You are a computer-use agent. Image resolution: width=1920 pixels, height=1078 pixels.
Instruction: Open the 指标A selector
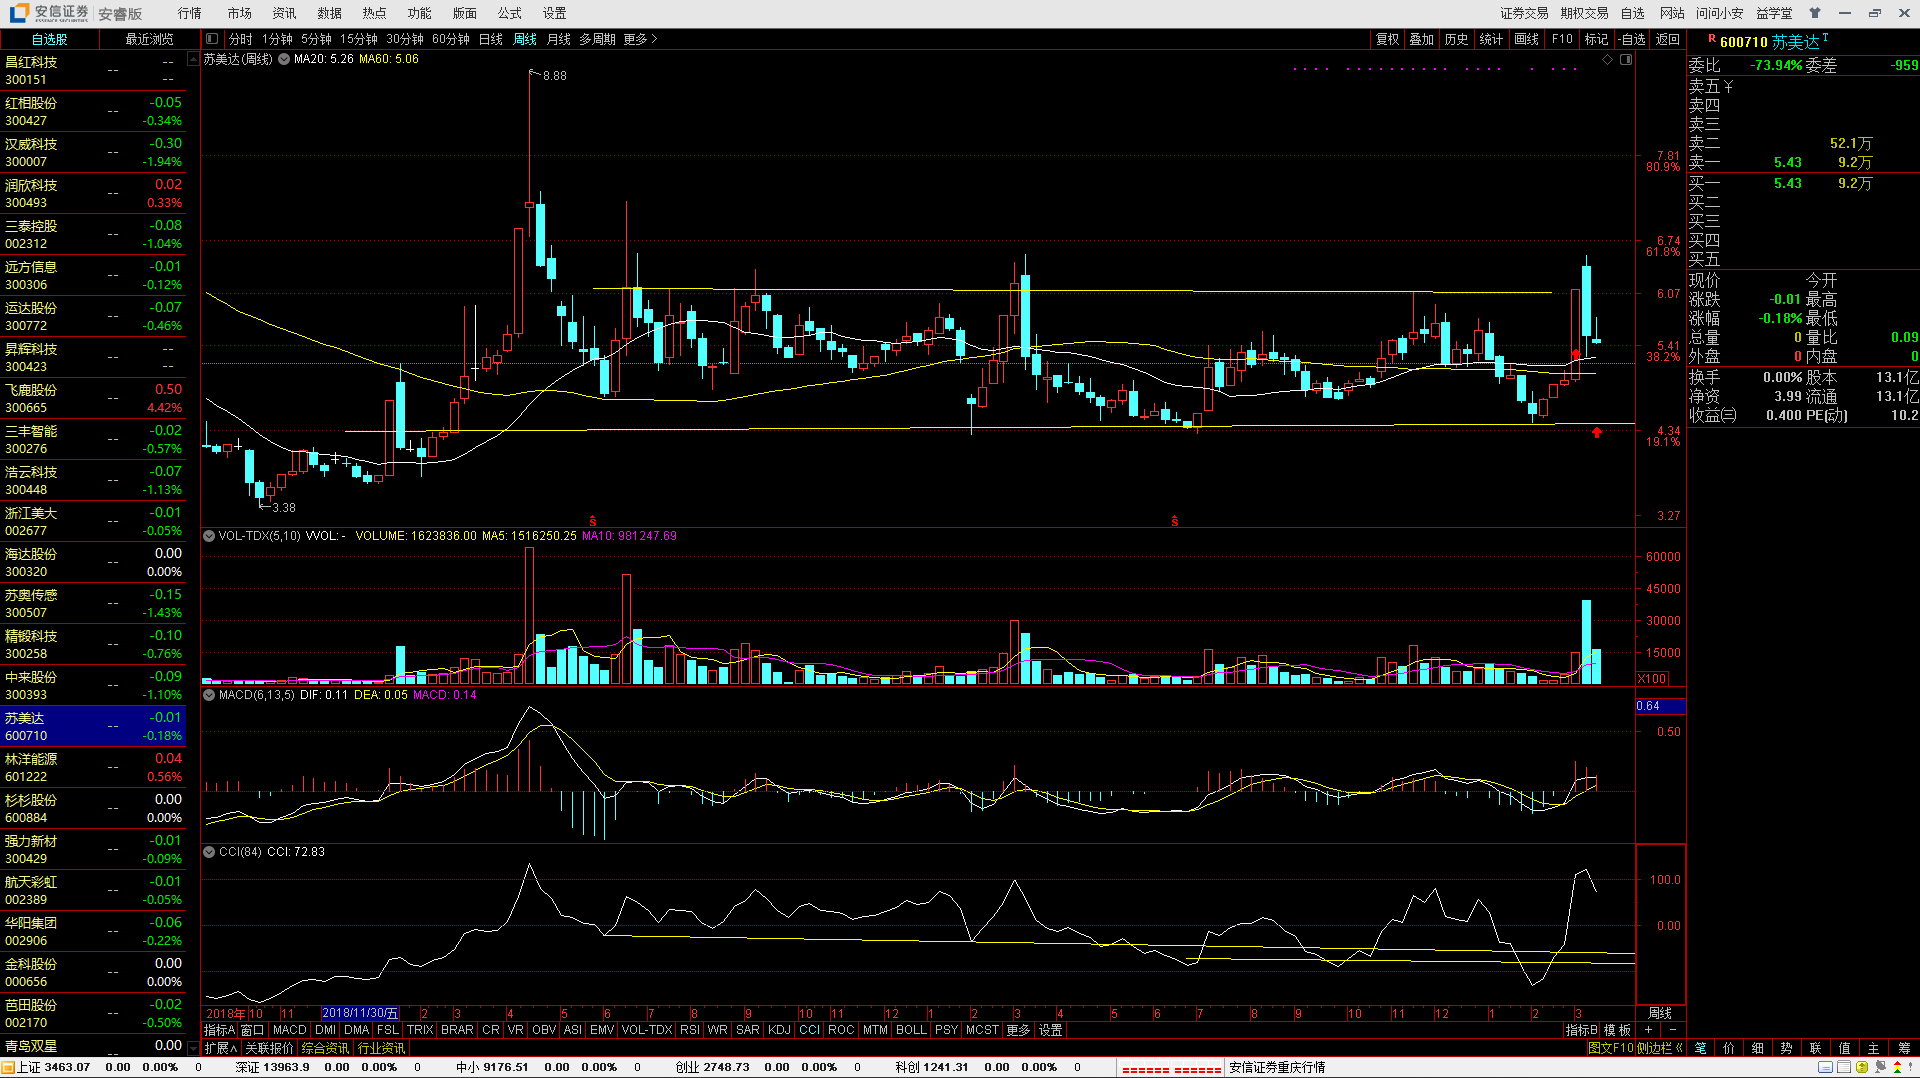(220, 1030)
